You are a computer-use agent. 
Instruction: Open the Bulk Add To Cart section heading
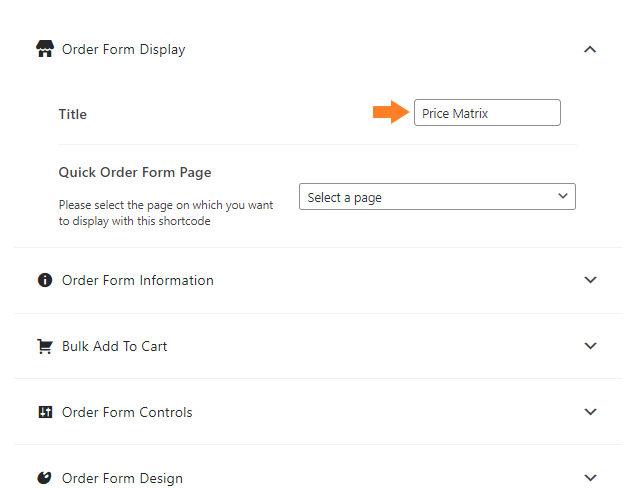[x=114, y=346]
